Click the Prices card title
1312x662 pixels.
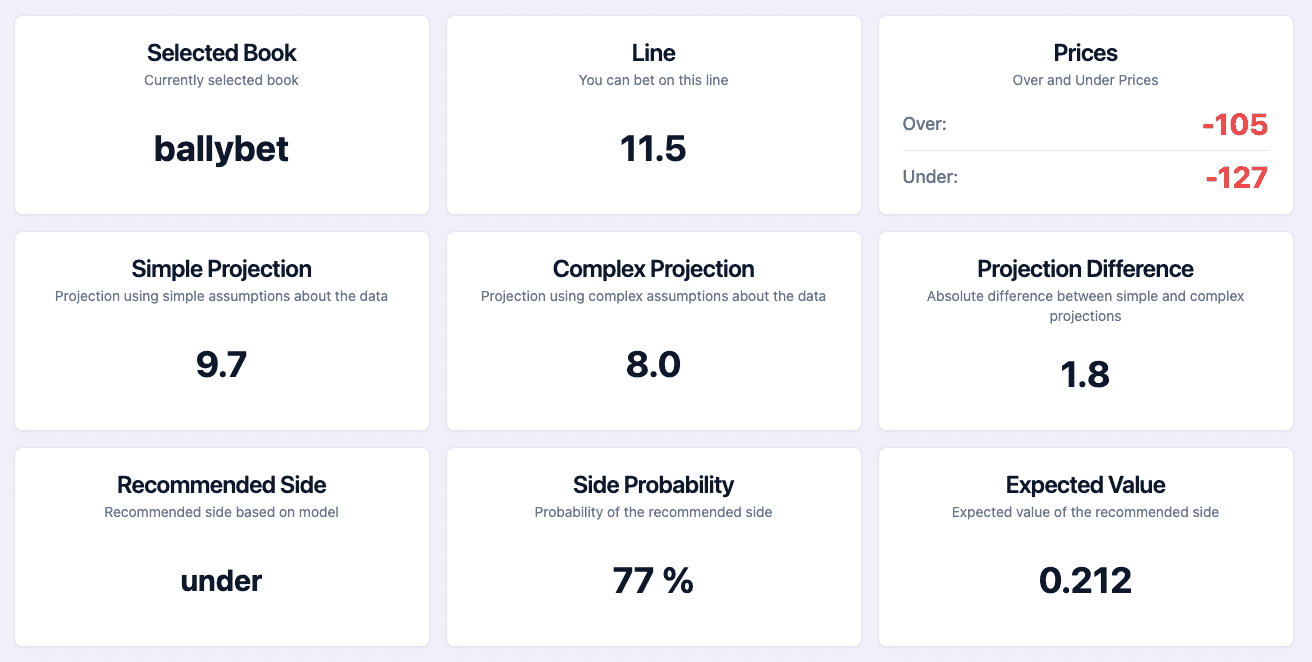pos(1085,52)
